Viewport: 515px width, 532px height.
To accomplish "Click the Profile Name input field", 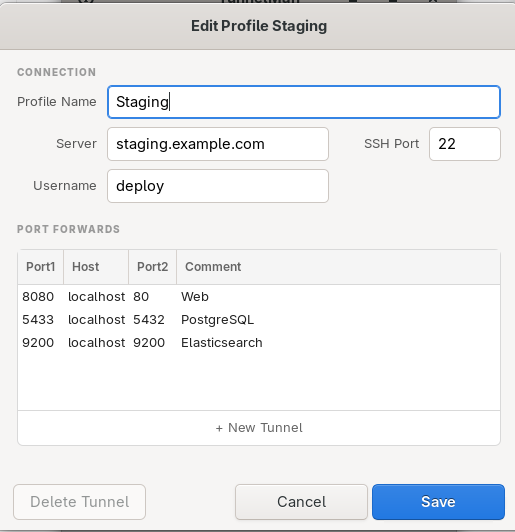I will [x=304, y=102].
